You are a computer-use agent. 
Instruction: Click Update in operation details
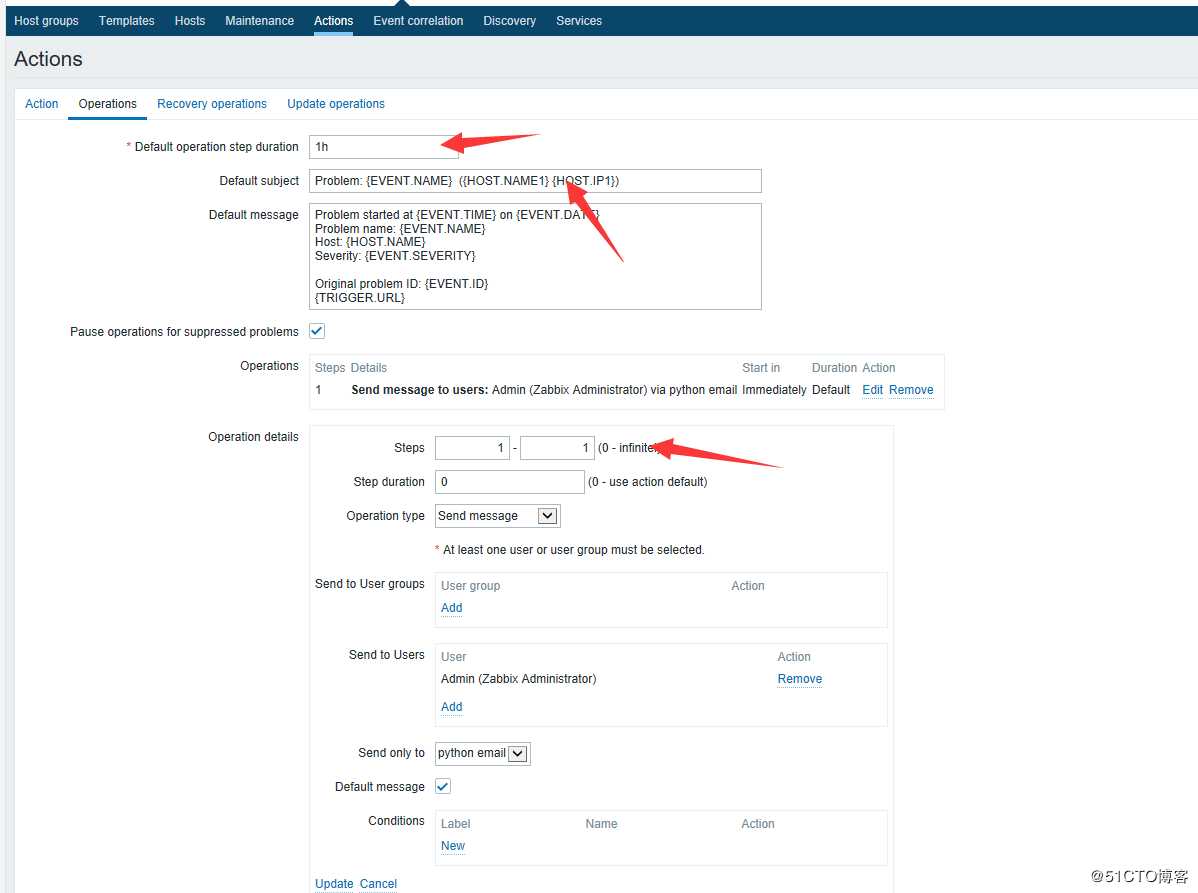click(x=334, y=884)
